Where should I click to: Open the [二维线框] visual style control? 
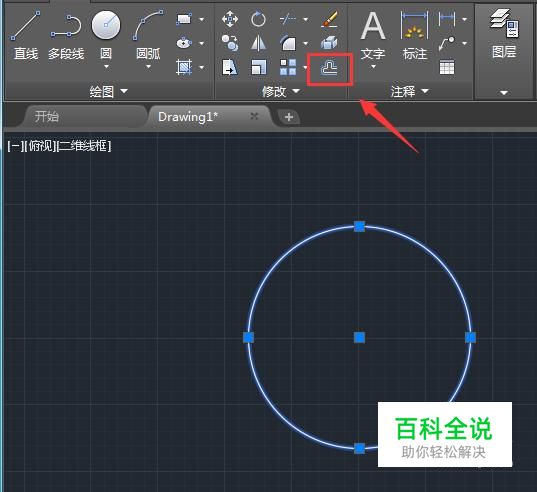[x=84, y=146]
